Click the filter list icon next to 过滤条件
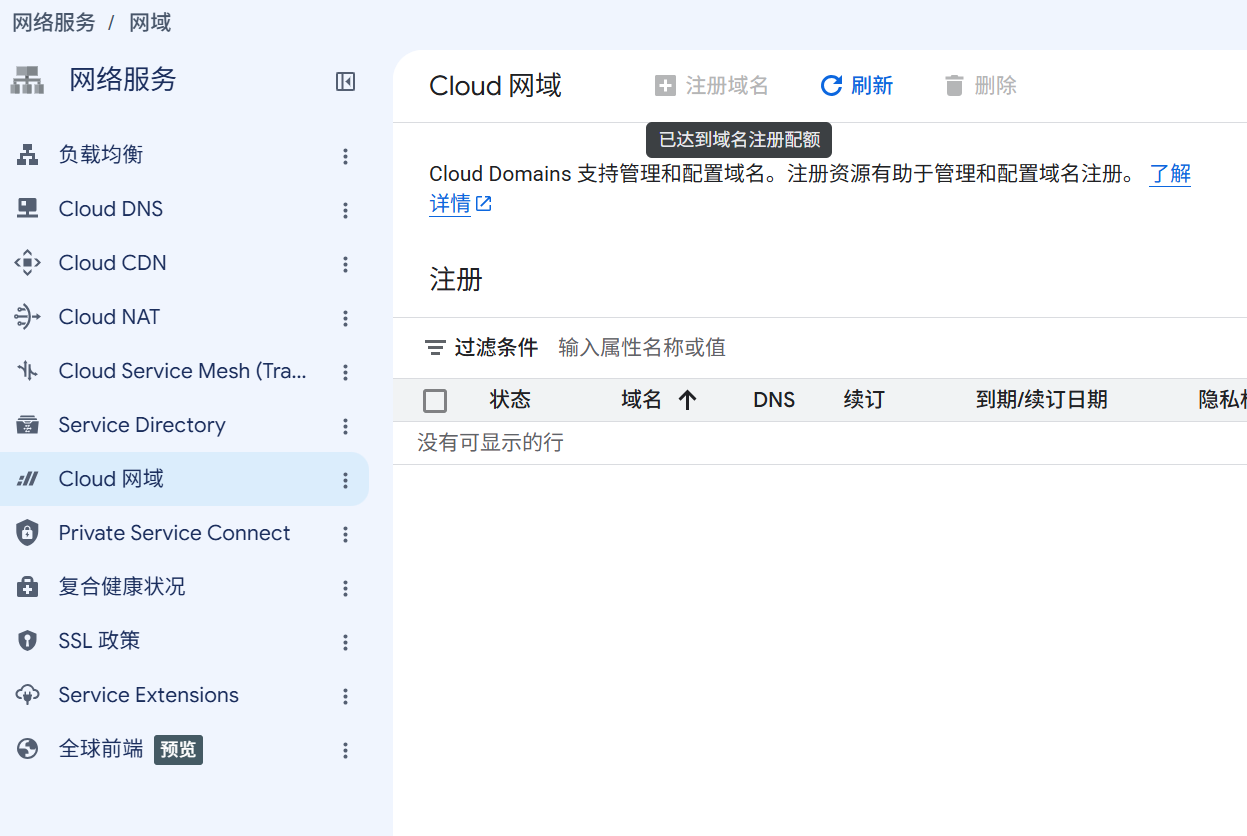This screenshot has width=1247, height=836. [435, 348]
